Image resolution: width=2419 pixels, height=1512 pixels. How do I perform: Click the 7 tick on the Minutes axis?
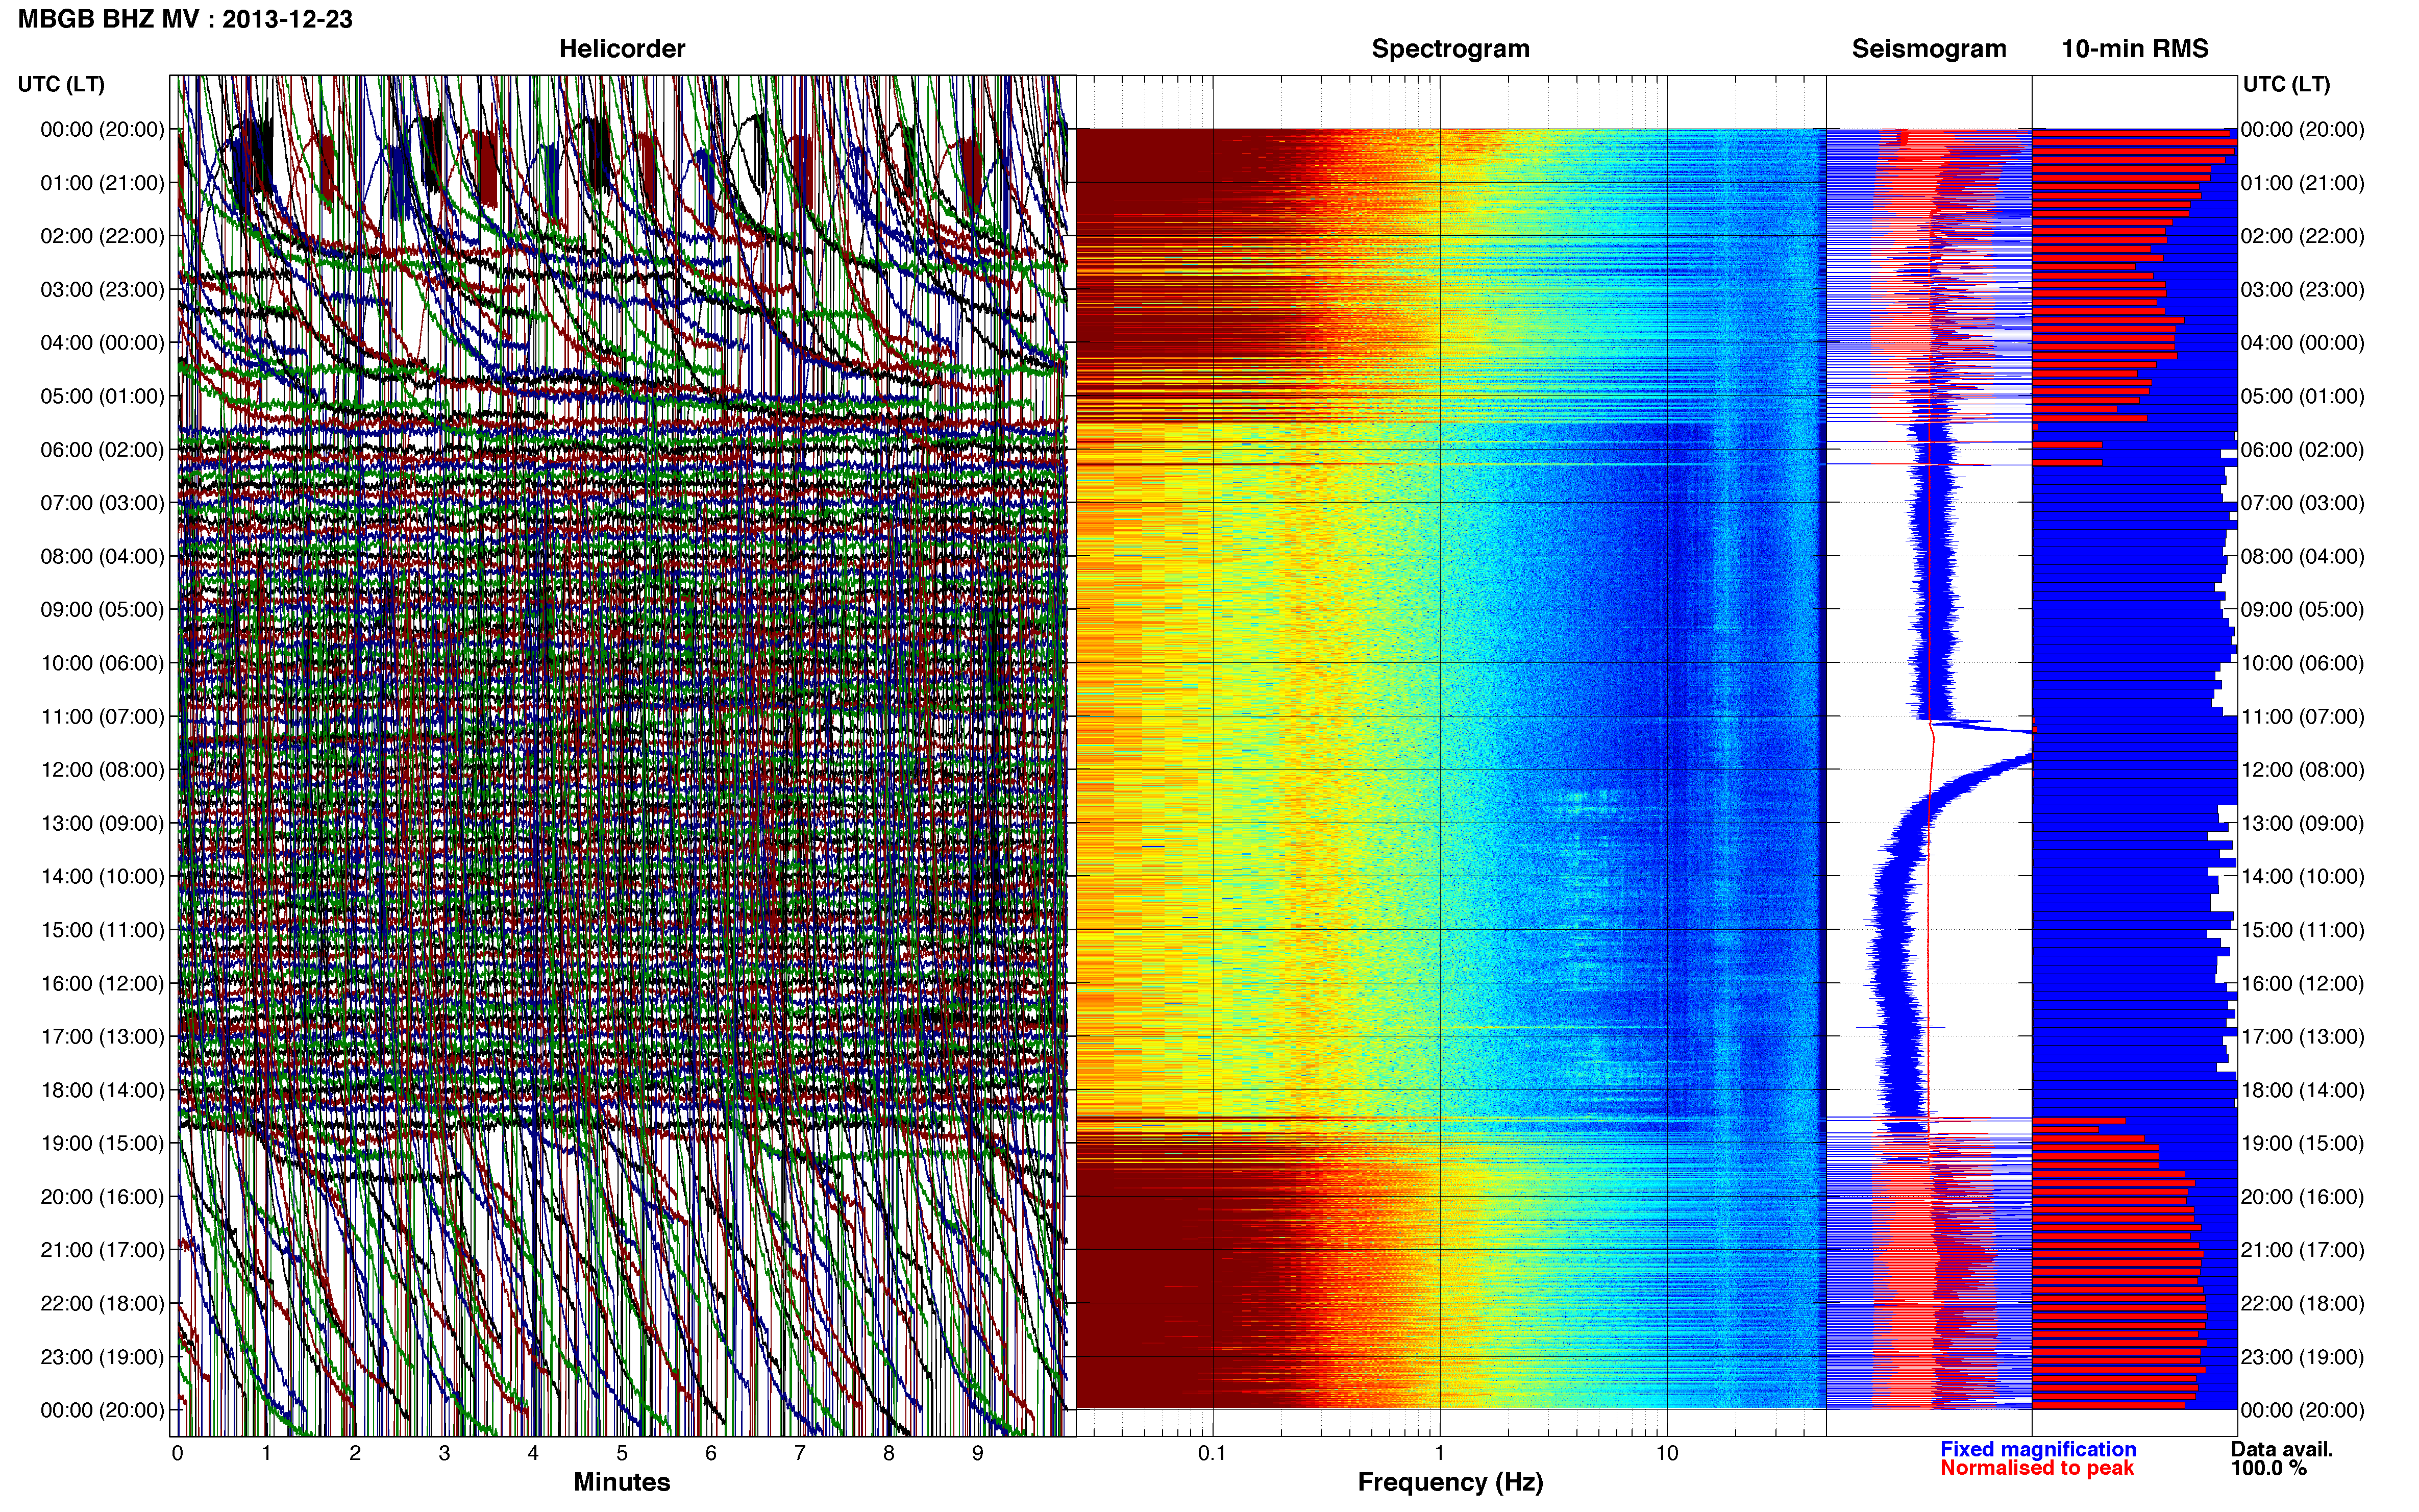pyautogui.click(x=800, y=1453)
